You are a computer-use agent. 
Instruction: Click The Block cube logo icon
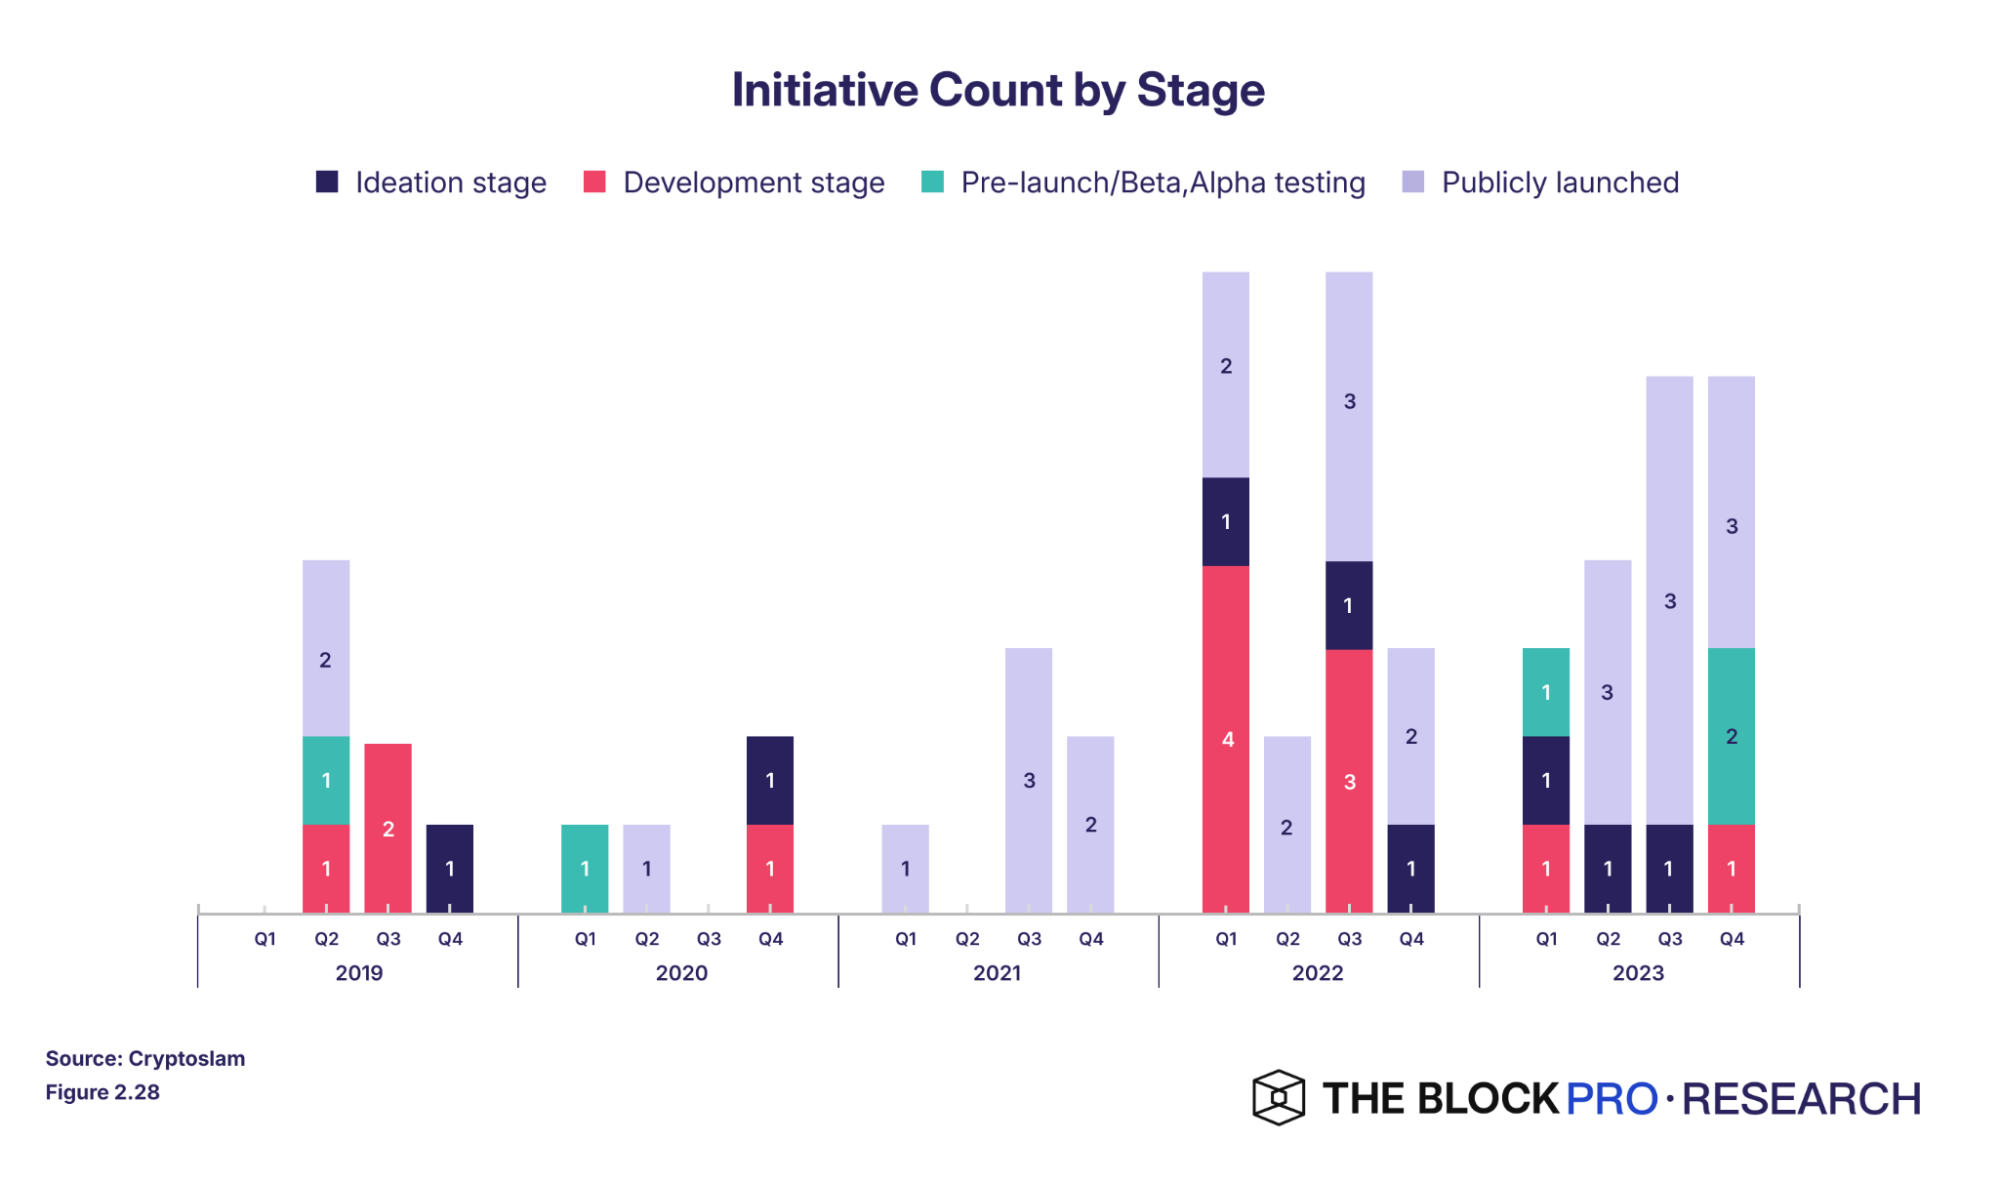click(x=1278, y=1097)
